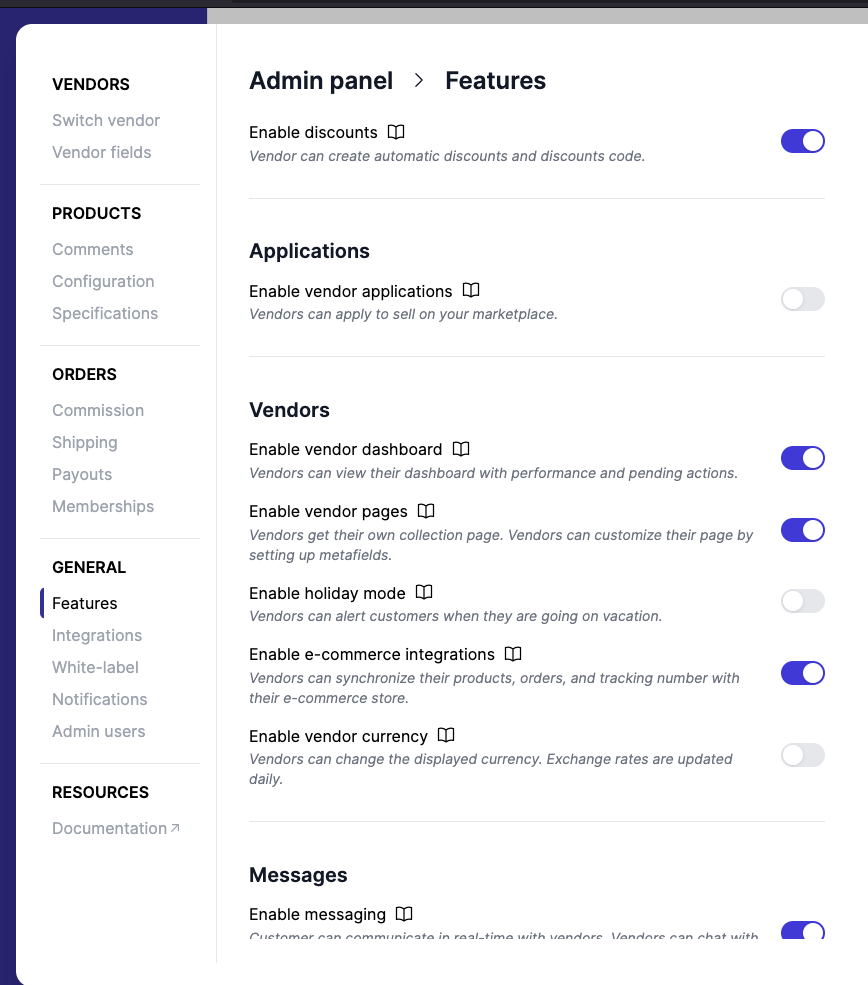Disable the Enable discounts toggle
This screenshot has width=868, height=985.
click(802, 141)
